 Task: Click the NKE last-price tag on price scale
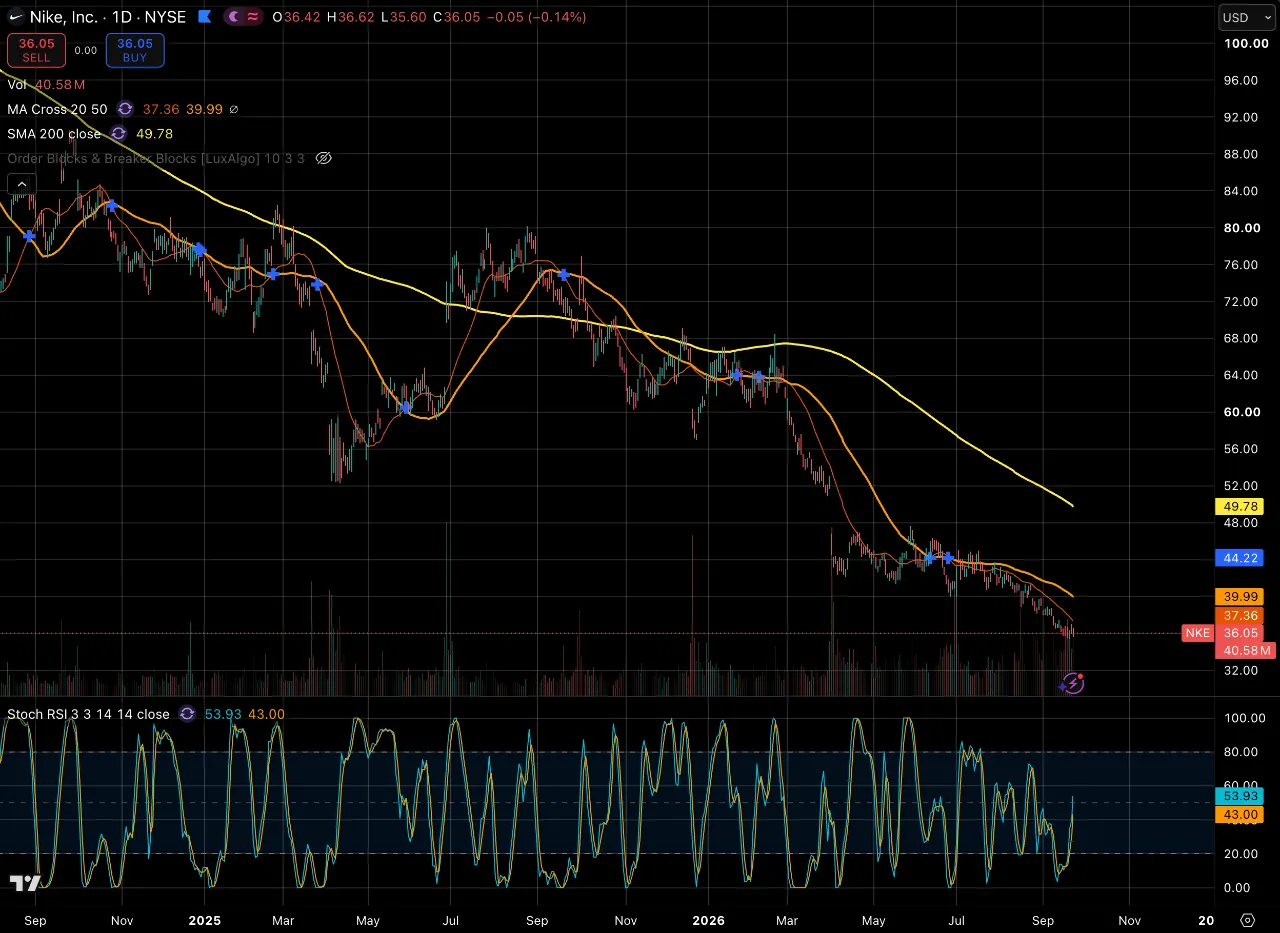(x=1197, y=633)
